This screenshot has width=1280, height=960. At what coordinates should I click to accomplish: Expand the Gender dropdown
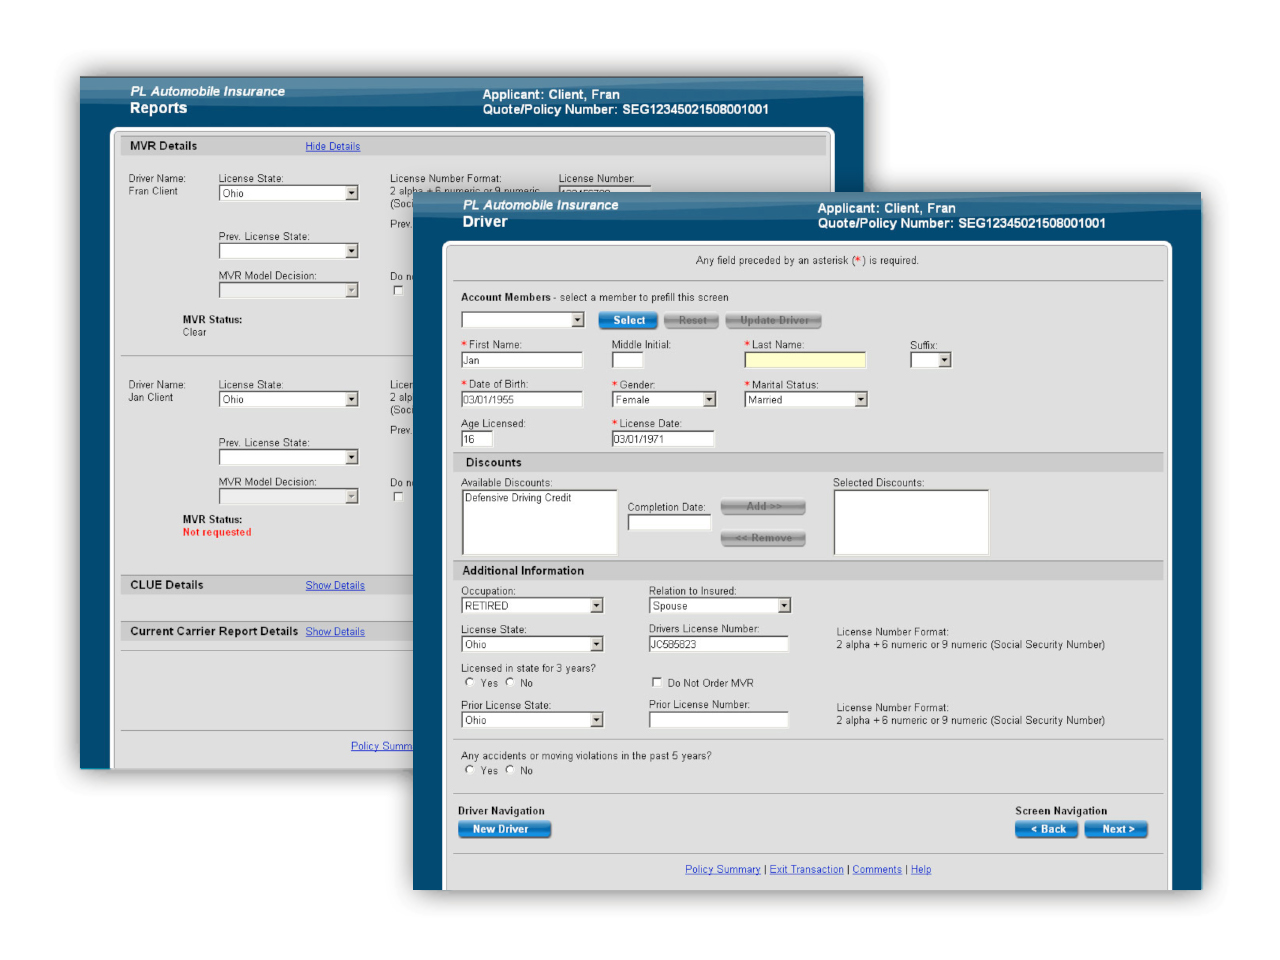tap(664, 400)
